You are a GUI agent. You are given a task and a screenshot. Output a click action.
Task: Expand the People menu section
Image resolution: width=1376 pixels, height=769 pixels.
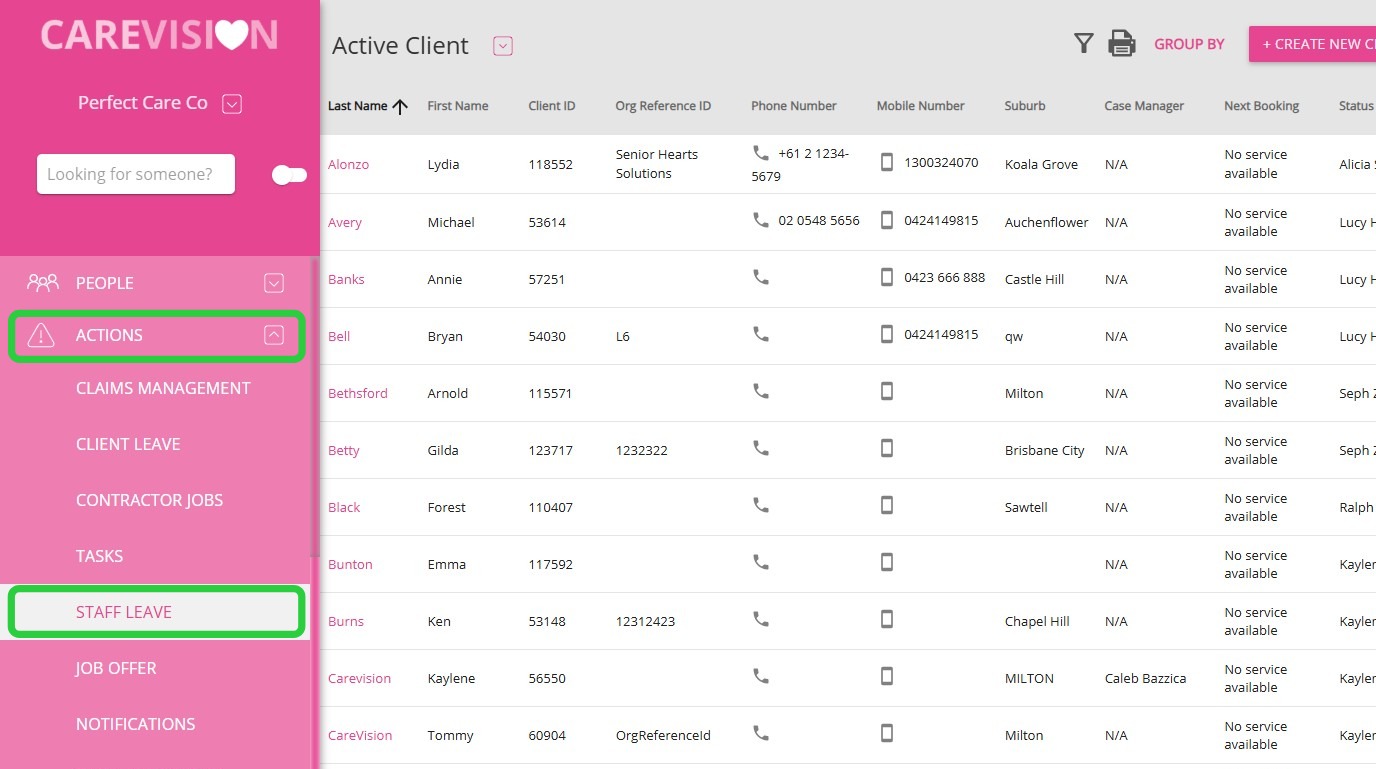273,283
